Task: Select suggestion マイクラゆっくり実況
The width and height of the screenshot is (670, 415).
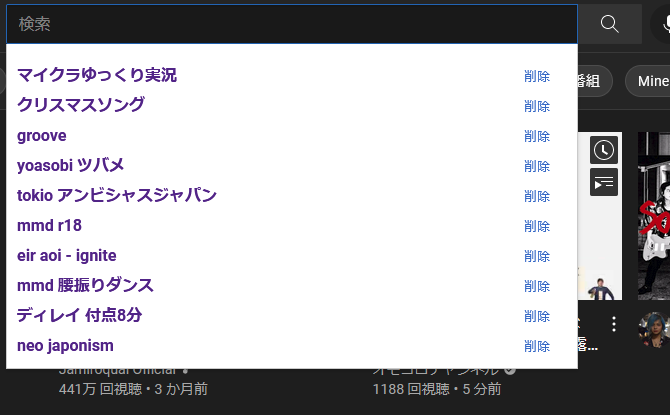Action: [x=292, y=76]
